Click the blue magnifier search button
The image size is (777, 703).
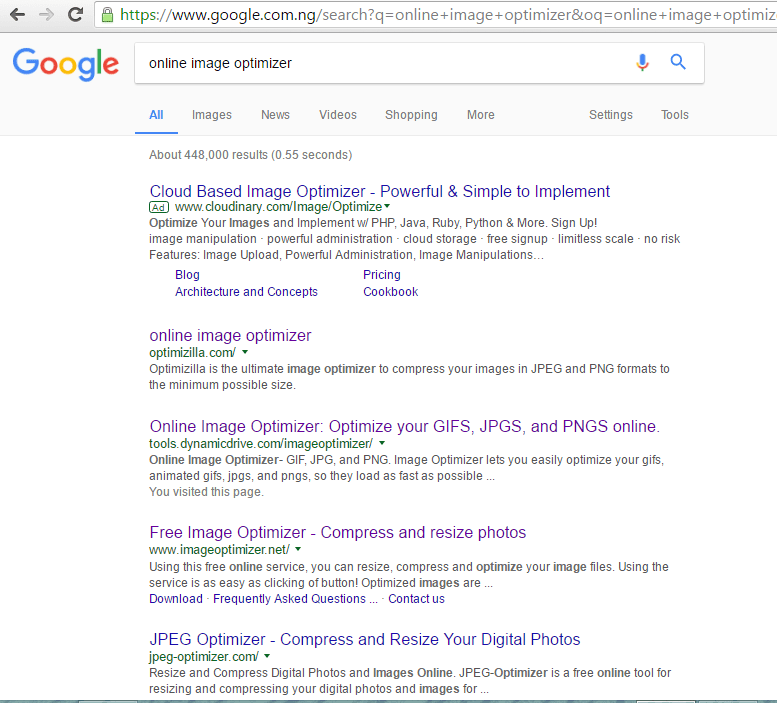click(x=678, y=62)
